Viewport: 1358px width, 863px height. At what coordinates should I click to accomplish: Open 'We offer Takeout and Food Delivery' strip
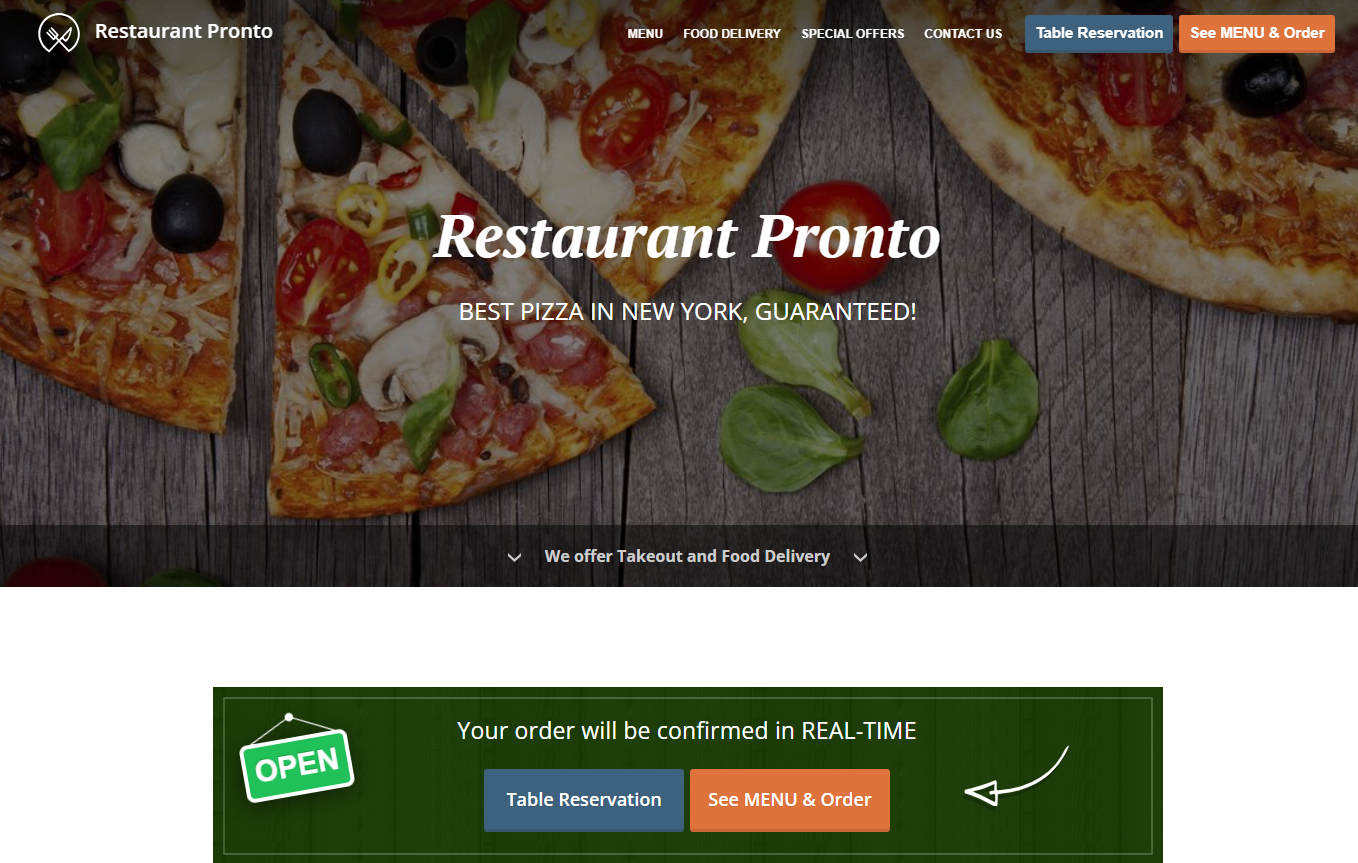tap(687, 556)
